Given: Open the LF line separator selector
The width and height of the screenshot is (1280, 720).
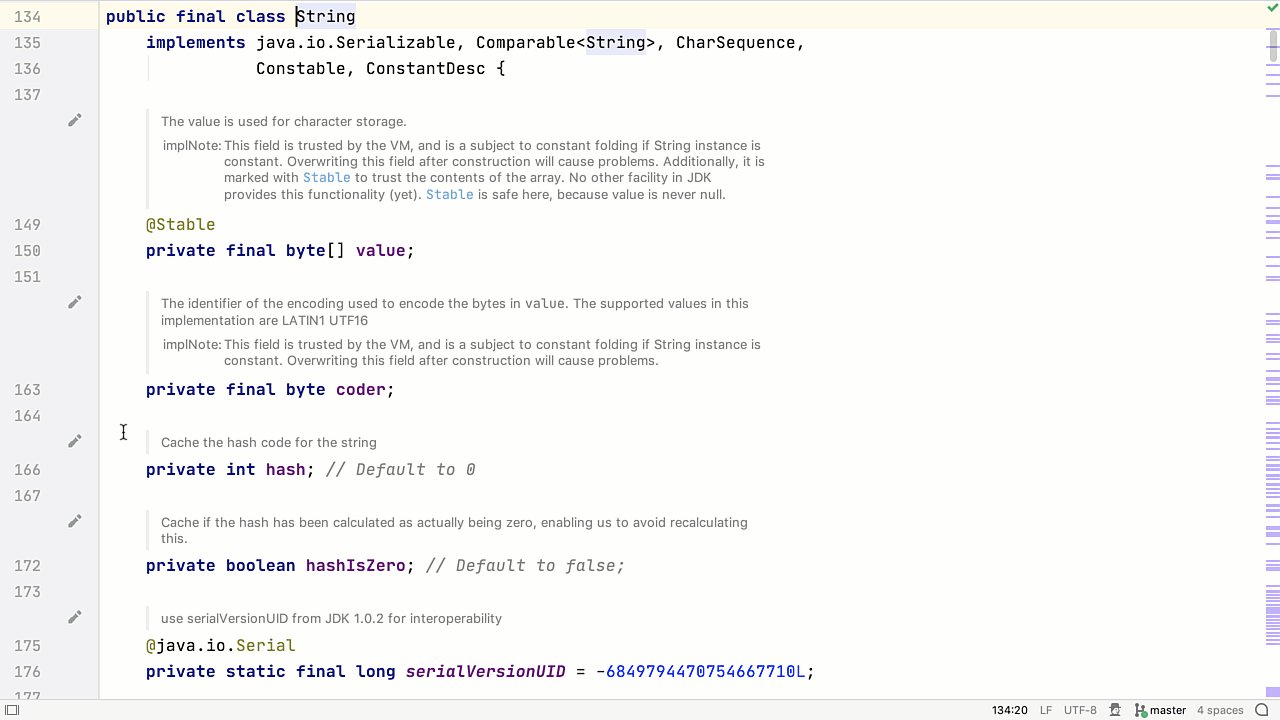Looking at the screenshot, I should 1046,710.
